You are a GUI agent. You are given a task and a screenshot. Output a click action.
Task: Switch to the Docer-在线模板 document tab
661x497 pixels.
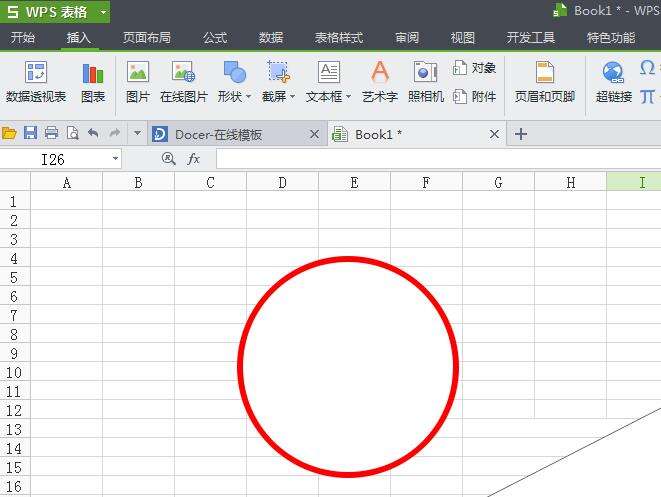tap(237, 134)
